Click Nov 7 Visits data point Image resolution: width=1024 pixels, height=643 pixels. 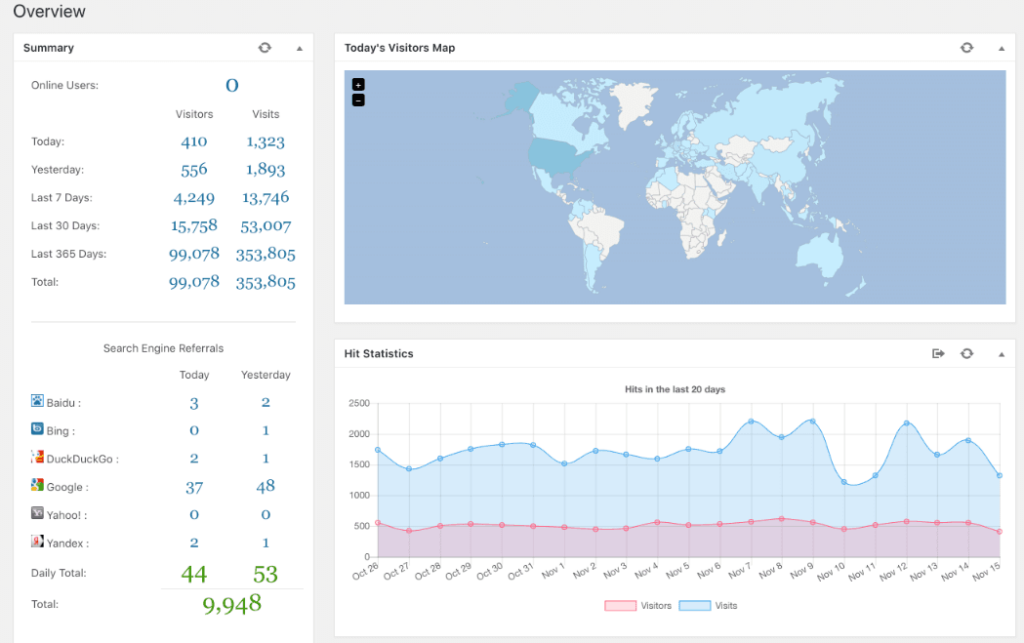pyautogui.click(x=751, y=422)
